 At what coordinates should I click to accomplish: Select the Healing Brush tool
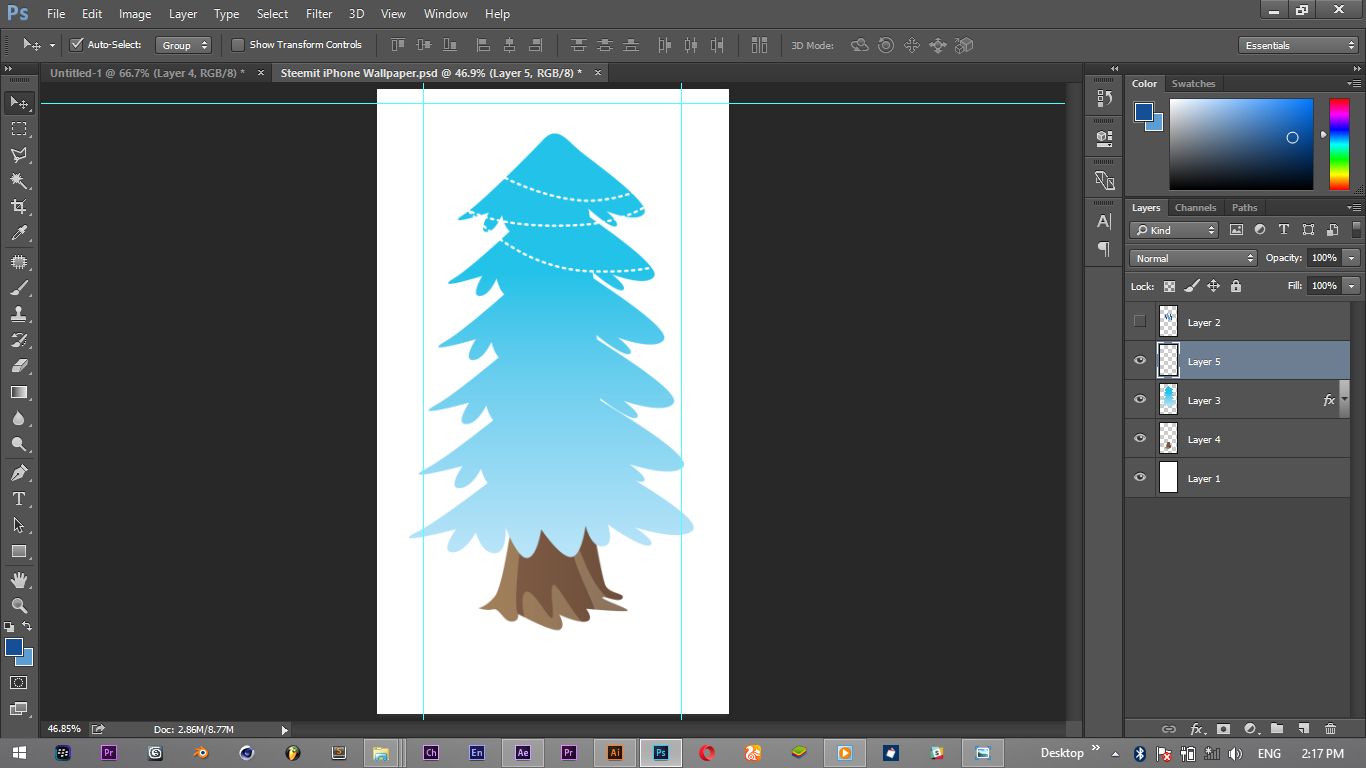coord(19,262)
